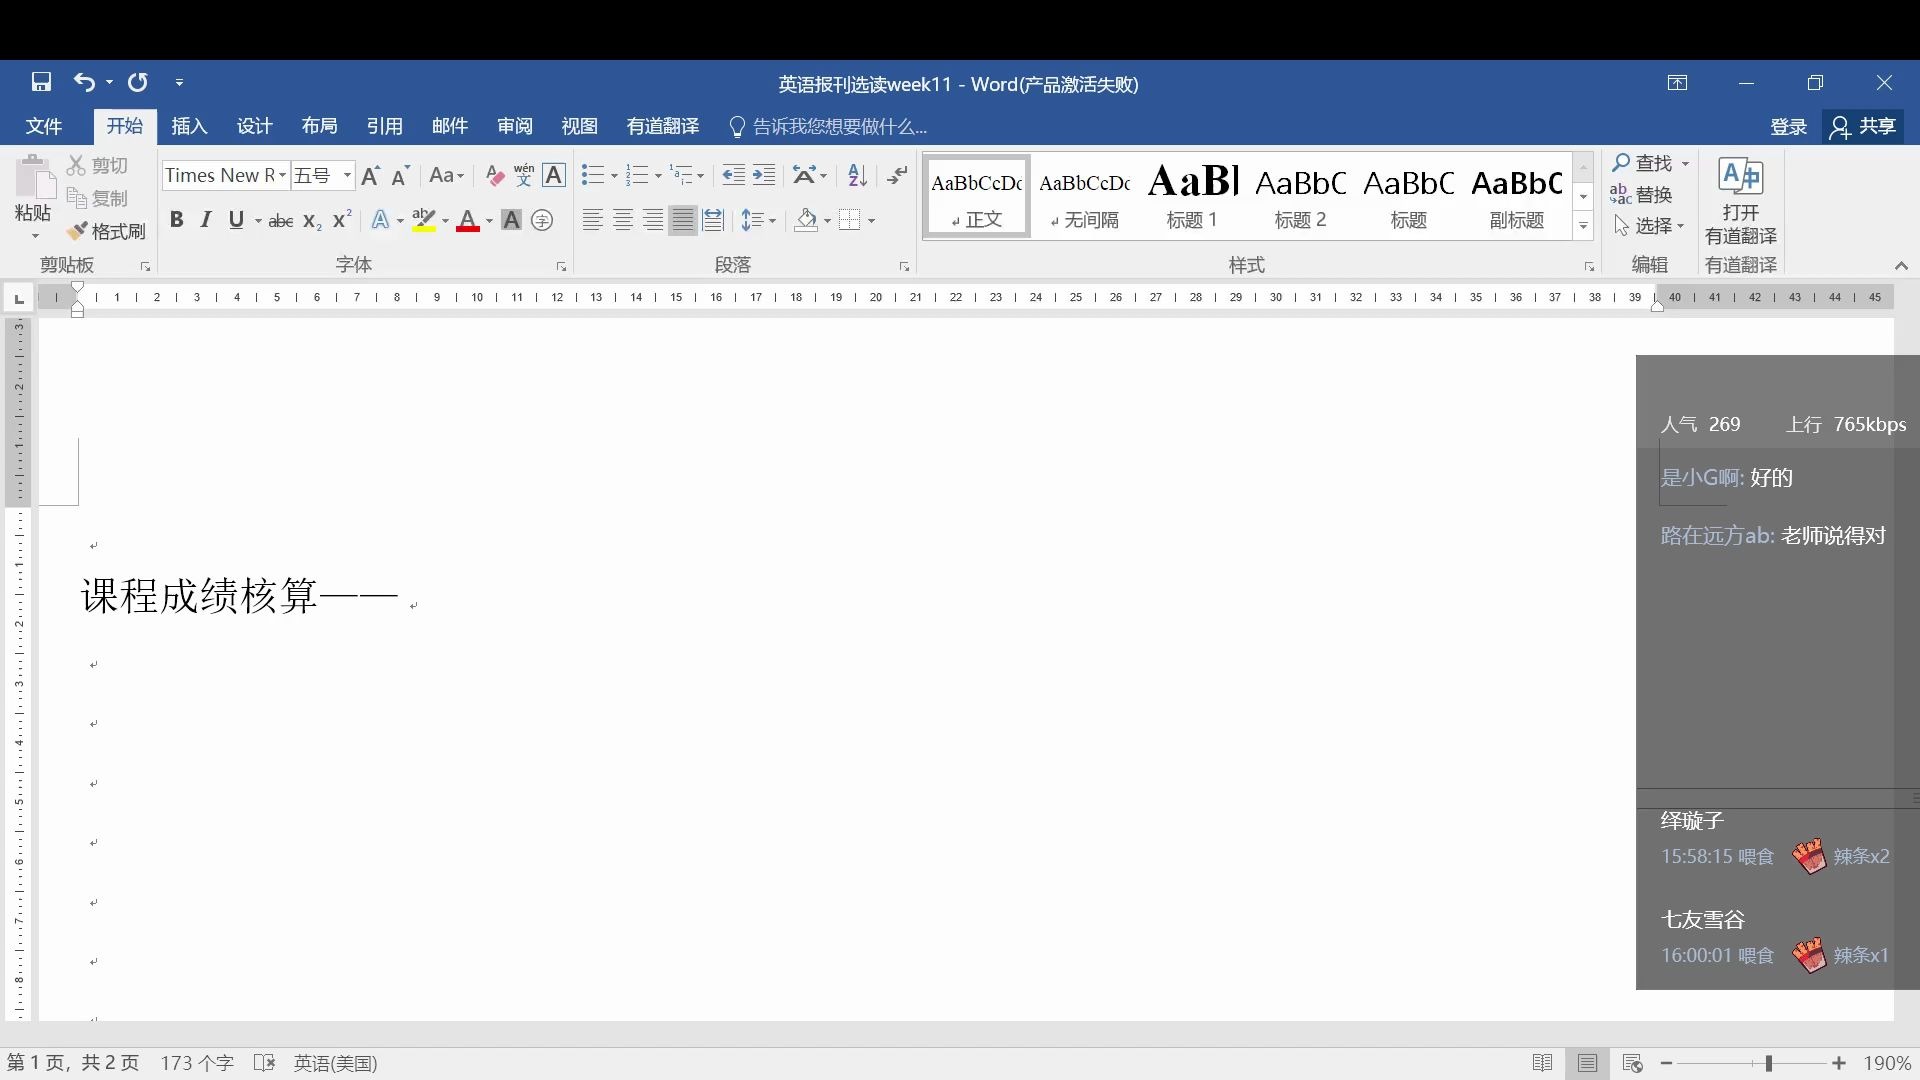Open the shading color dropdown arrow
Screen dimensions: 1920x1080
pos(827,221)
